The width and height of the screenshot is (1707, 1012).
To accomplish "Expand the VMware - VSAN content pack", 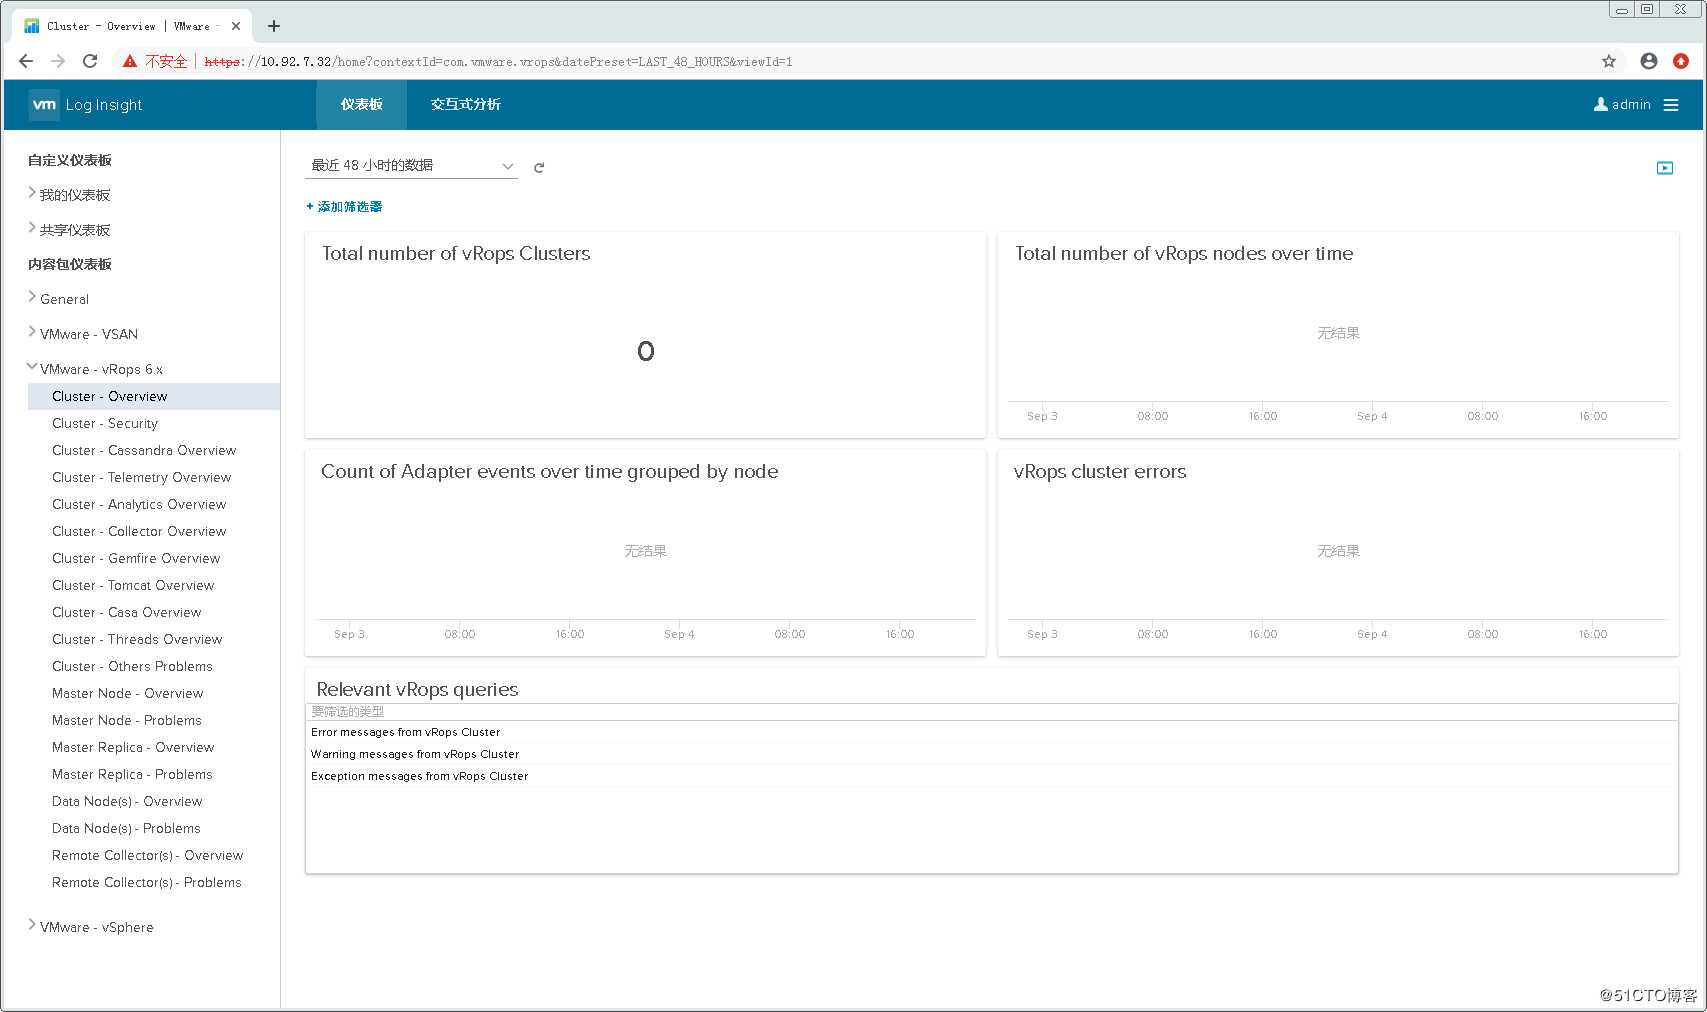I will click(32, 332).
